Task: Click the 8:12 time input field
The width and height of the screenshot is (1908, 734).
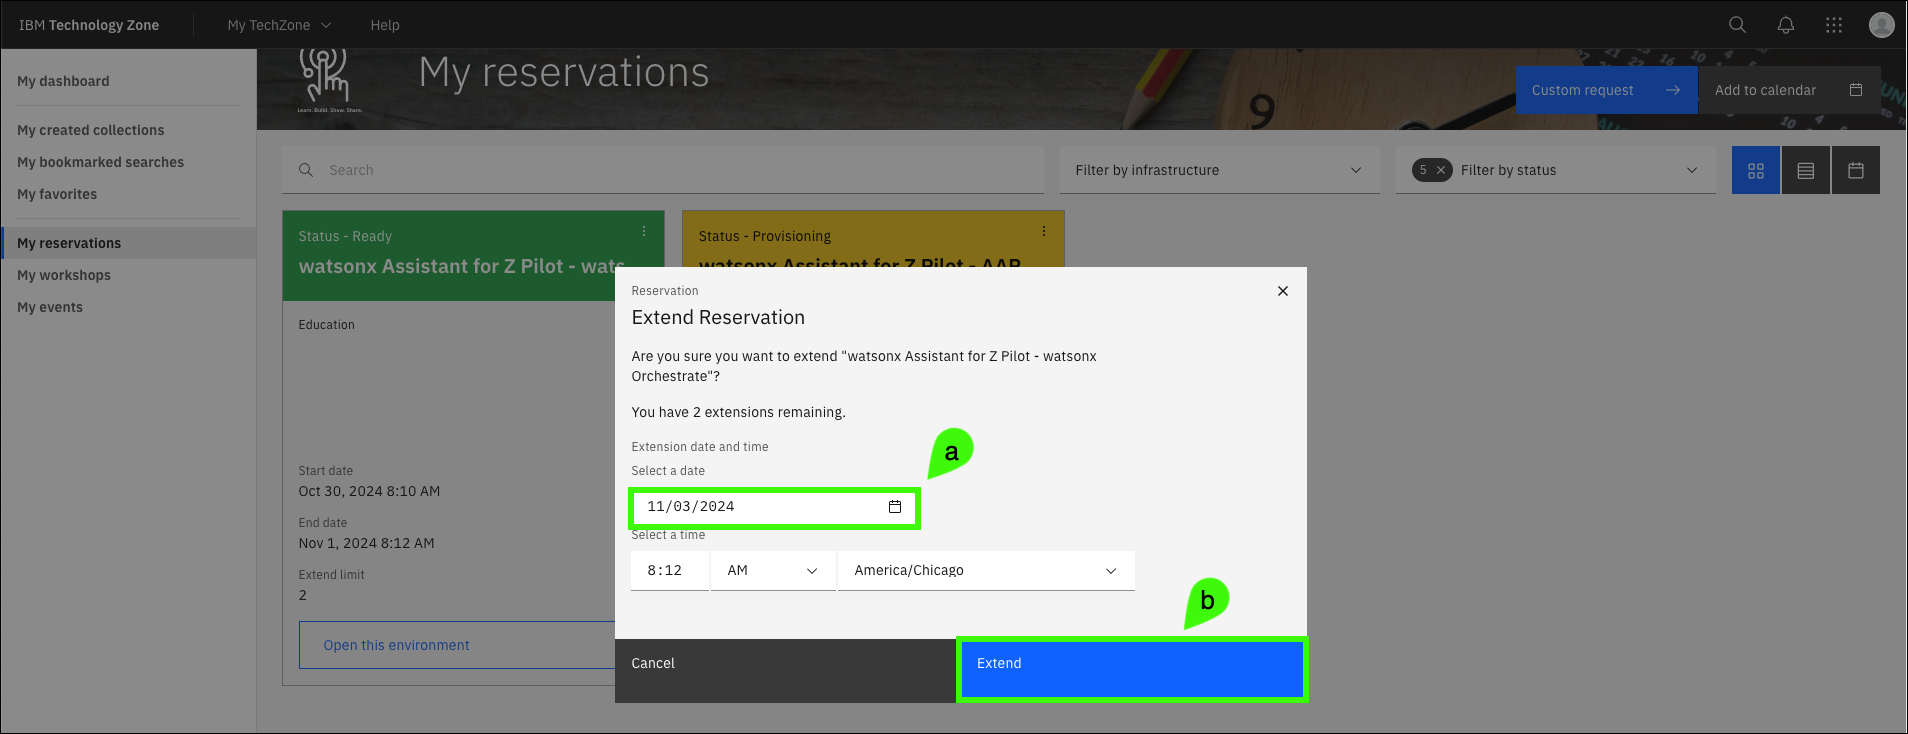Action: coord(668,571)
